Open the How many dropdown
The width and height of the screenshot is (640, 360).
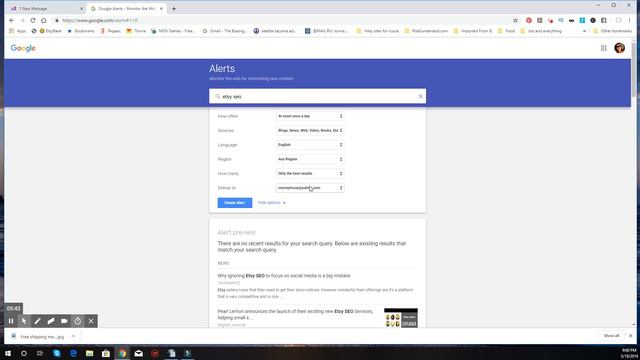coord(310,173)
